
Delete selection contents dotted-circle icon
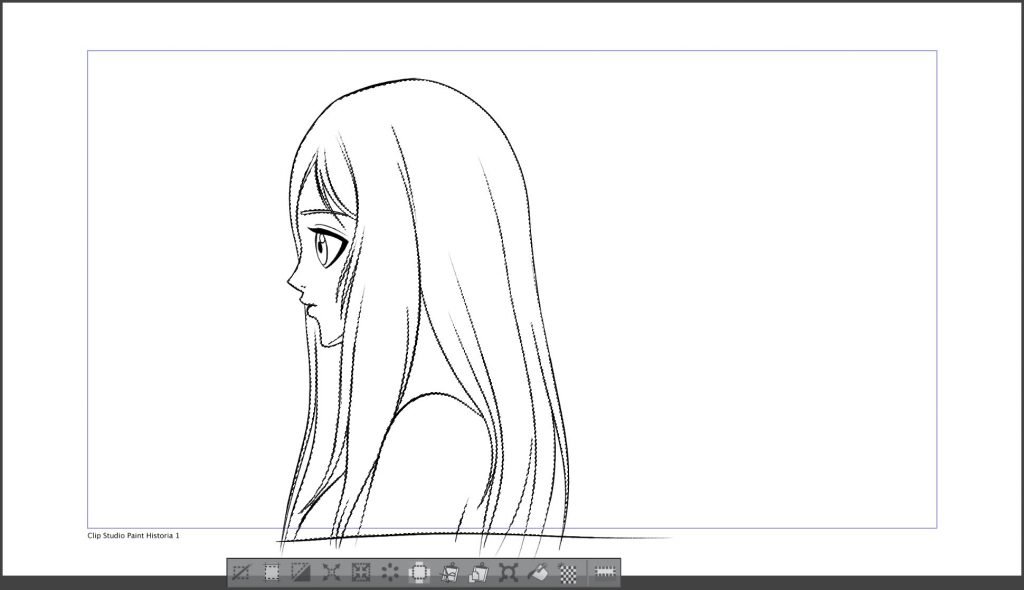pos(390,573)
